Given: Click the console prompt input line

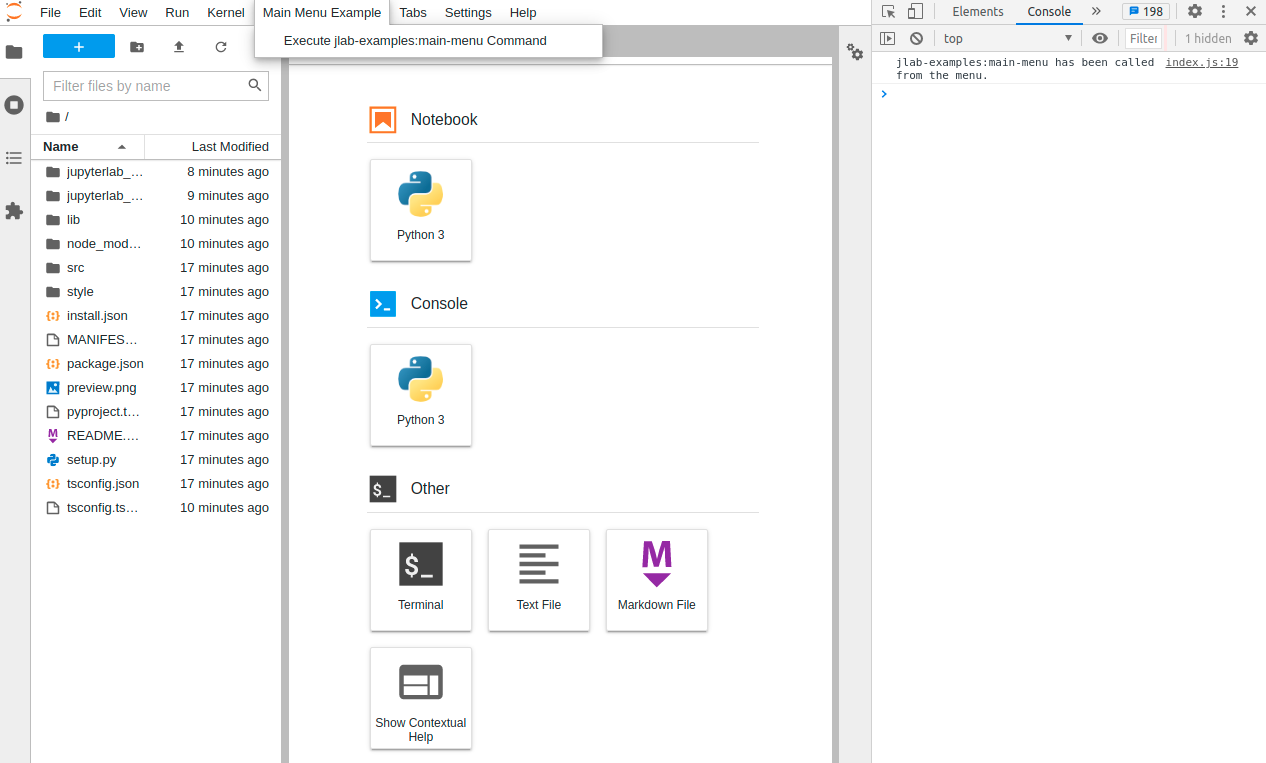Looking at the screenshot, I should pyautogui.click(x=1074, y=94).
